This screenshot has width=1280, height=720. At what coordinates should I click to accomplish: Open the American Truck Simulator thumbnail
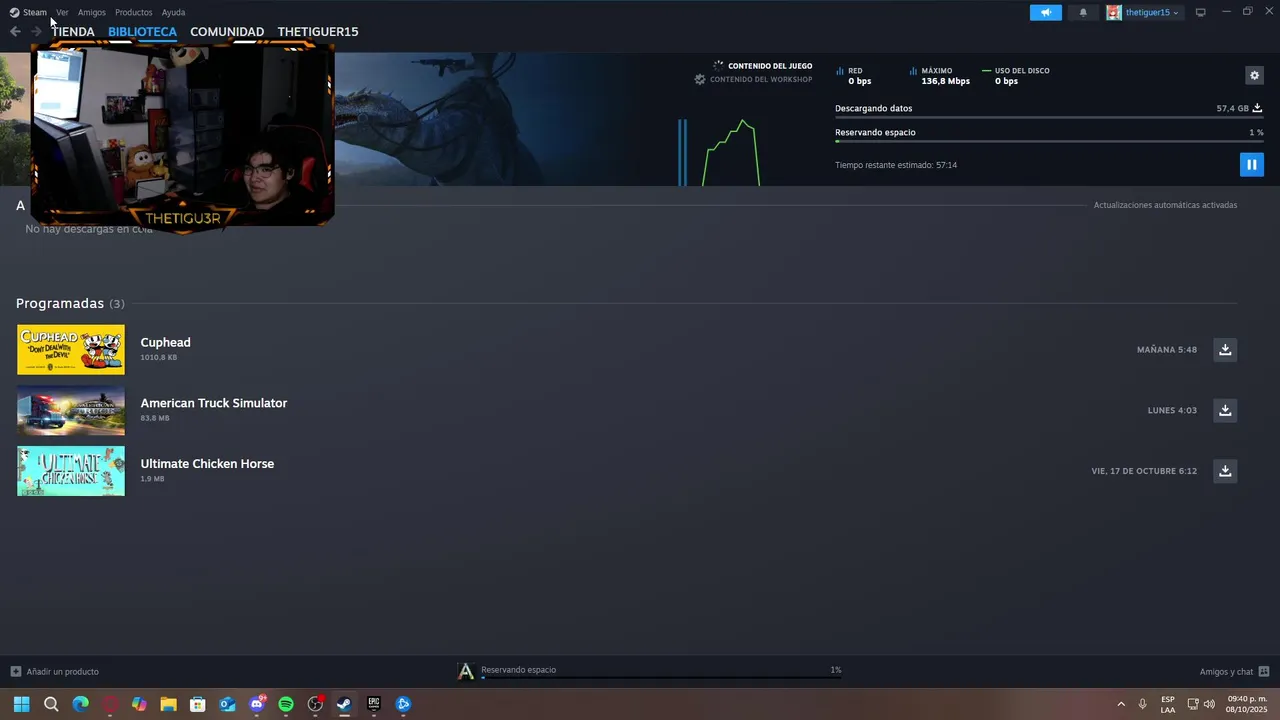pyautogui.click(x=71, y=410)
